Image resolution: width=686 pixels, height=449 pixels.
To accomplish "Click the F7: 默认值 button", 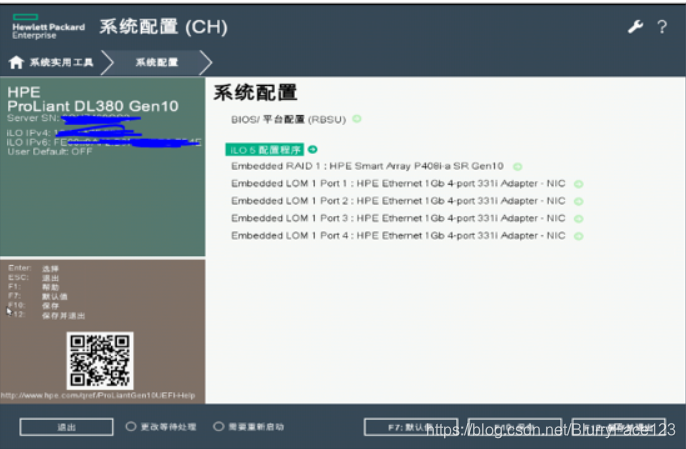I will point(411,427).
